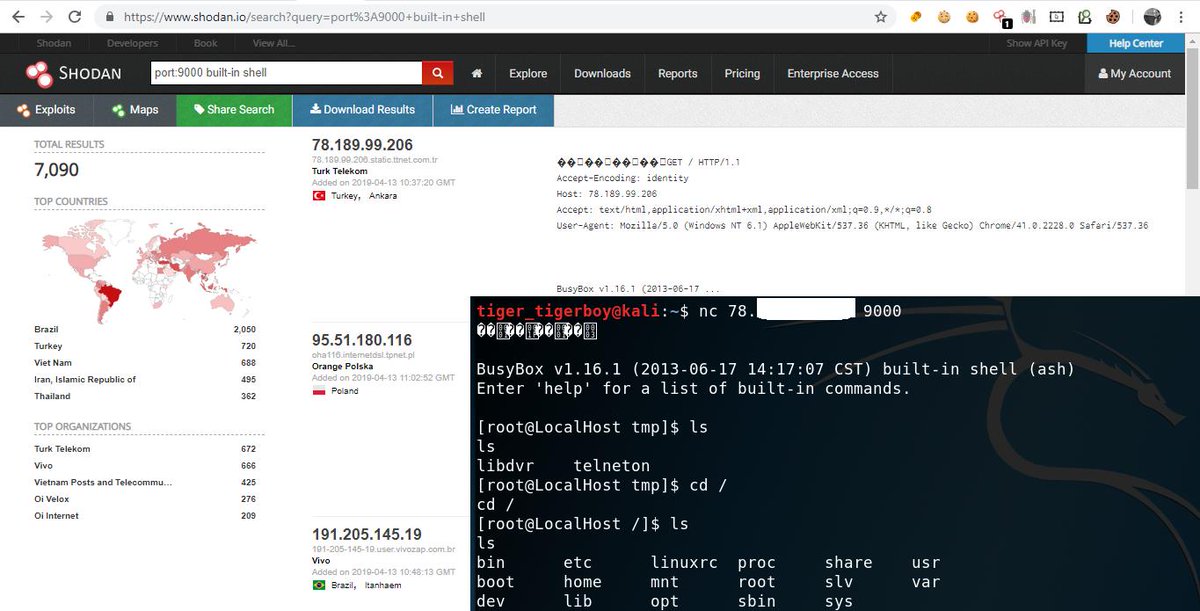Open the Developers top-bar link
The height and width of the screenshot is (611, 1200).
(132, 43)
